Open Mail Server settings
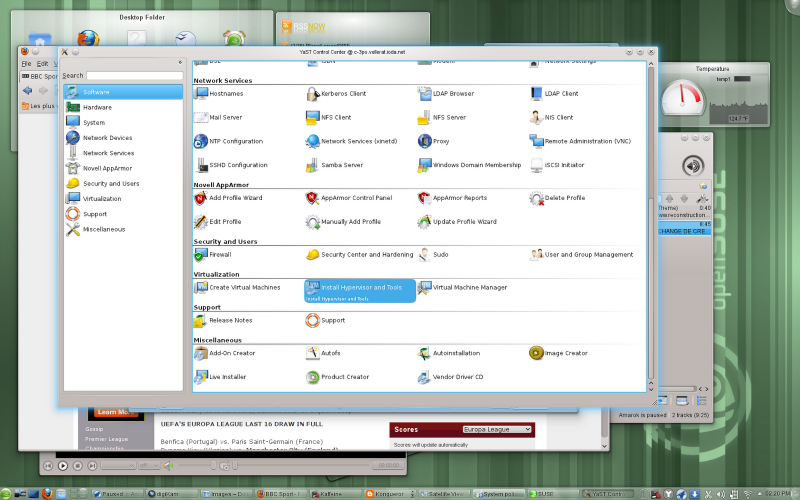This screenshot has width=800, height=500. [218, 117]
